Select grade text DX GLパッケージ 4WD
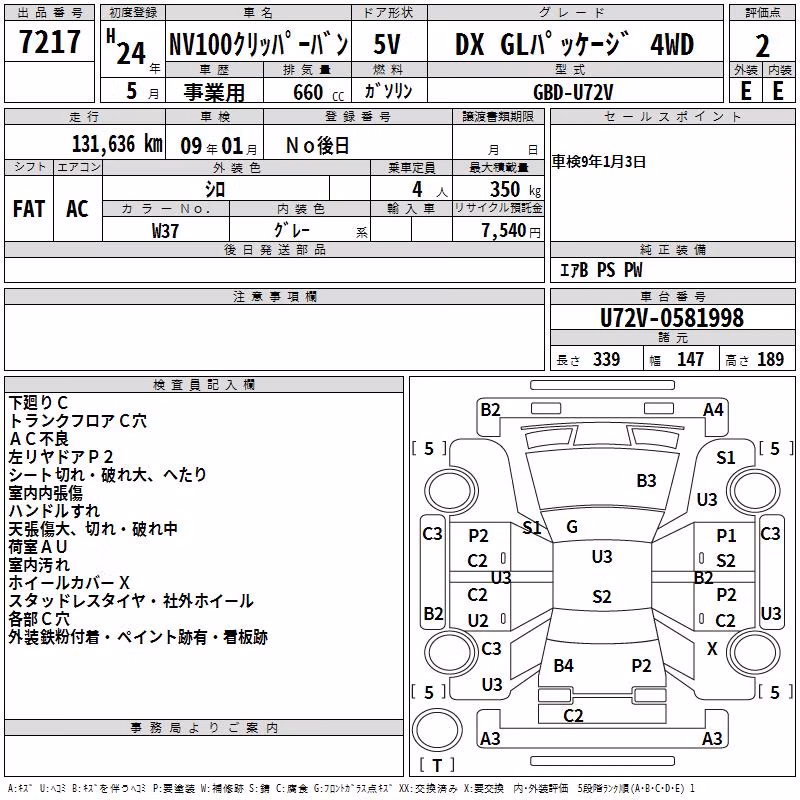Image resolution: width=800 pixels, height=800 pixels. coord(574,44)
